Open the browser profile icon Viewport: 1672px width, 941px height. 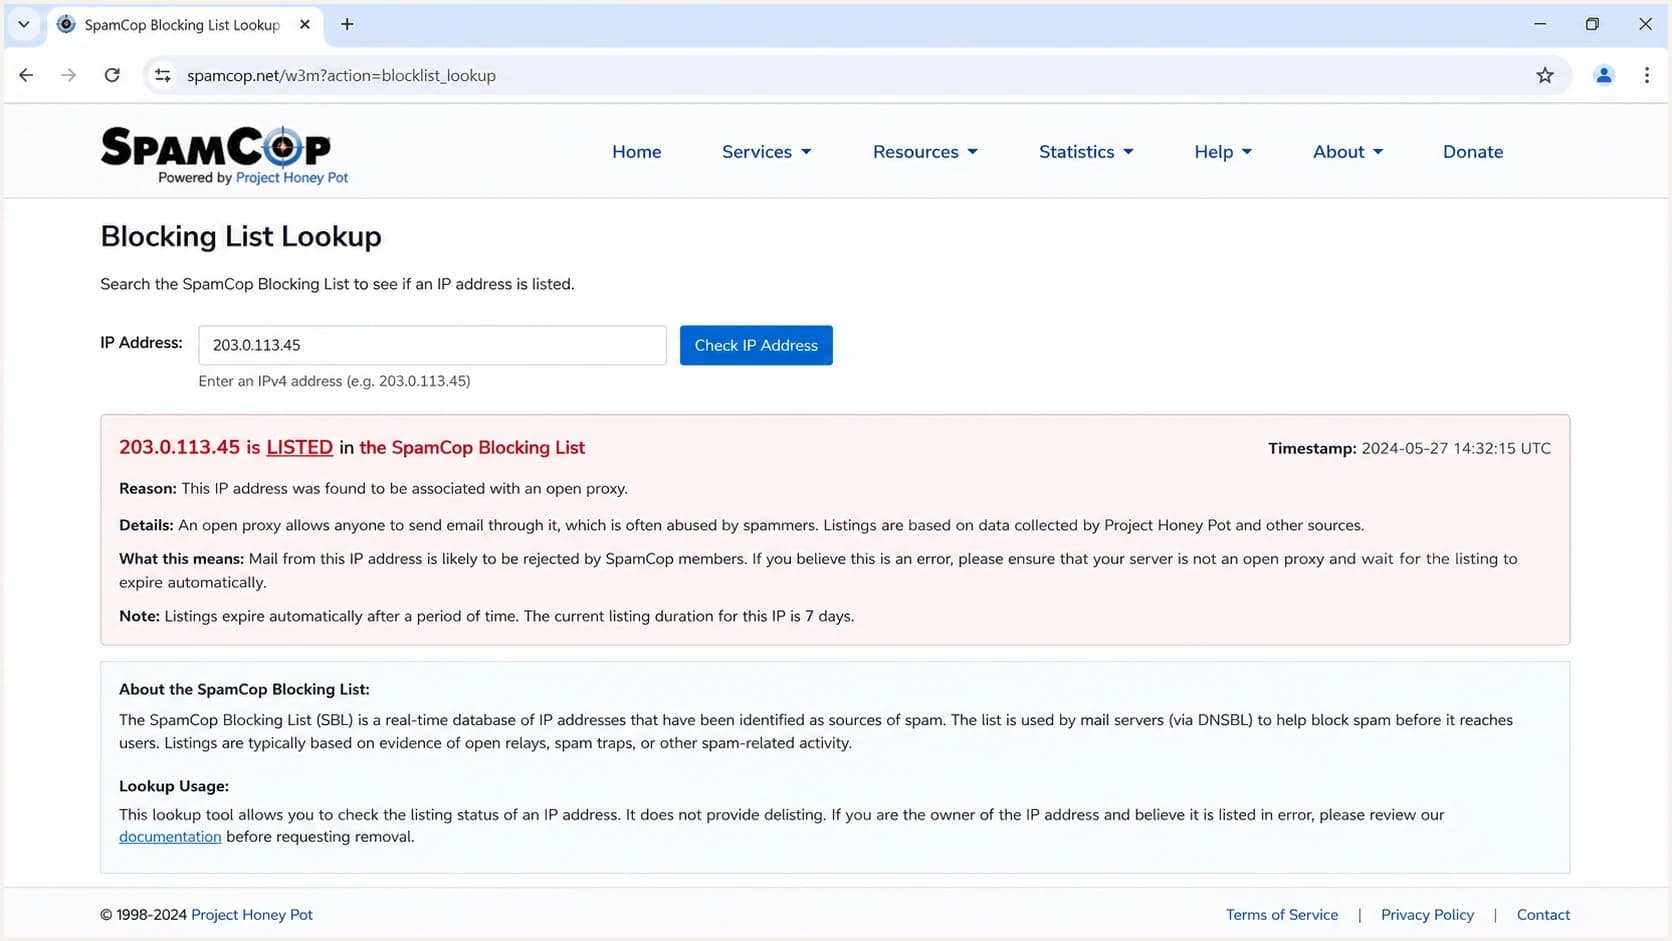(1603, 75)
